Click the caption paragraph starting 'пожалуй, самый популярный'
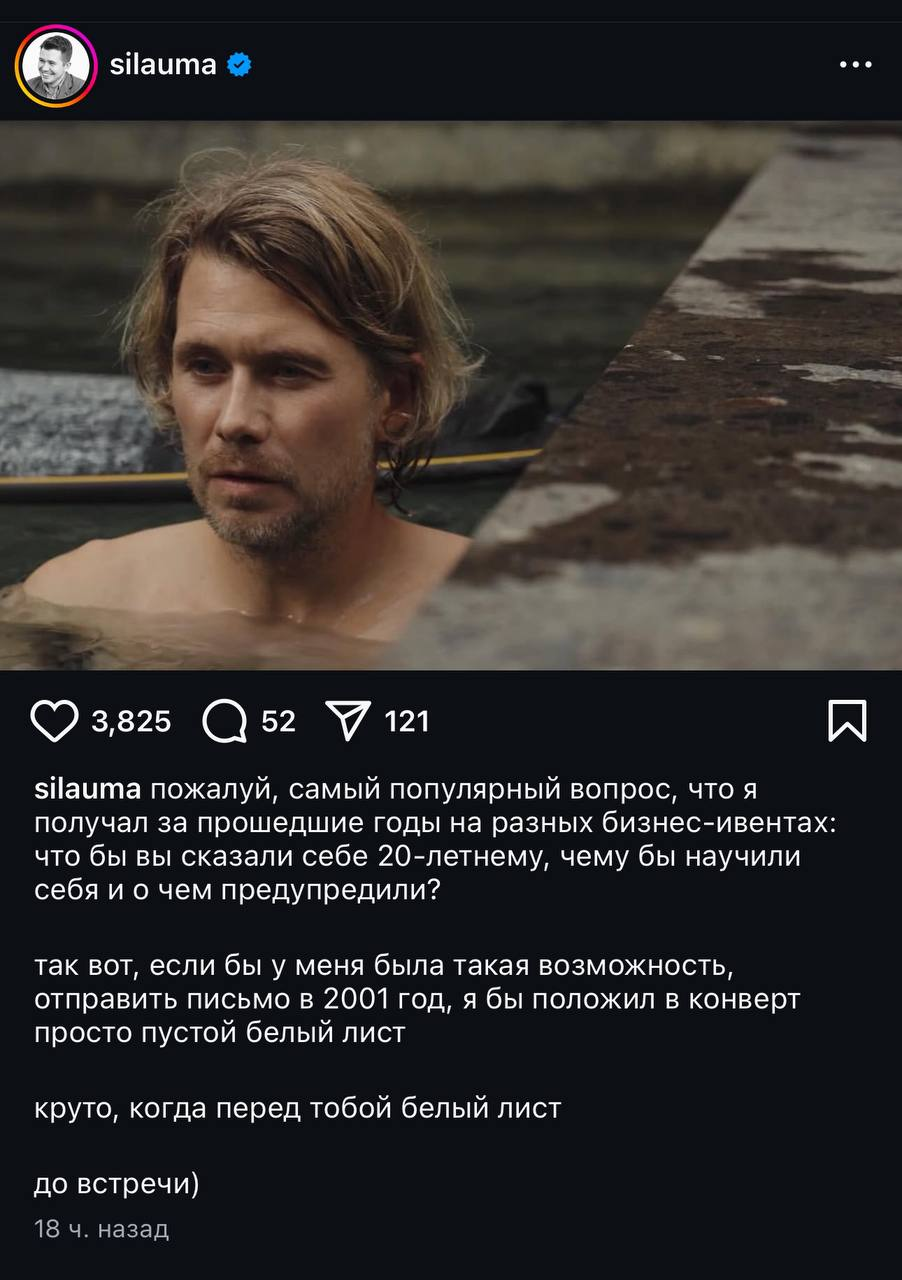Viewport: 902px width, 1280px height. coord(418,841)
